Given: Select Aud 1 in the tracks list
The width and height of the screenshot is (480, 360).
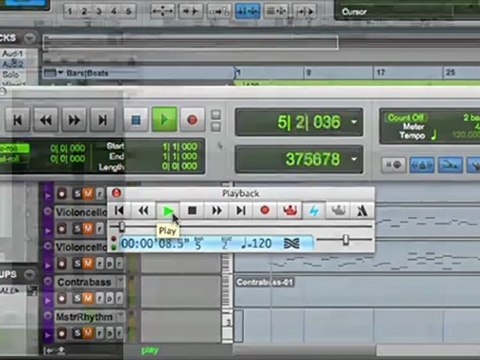Looking at the screenshot, I should point(12,53).
